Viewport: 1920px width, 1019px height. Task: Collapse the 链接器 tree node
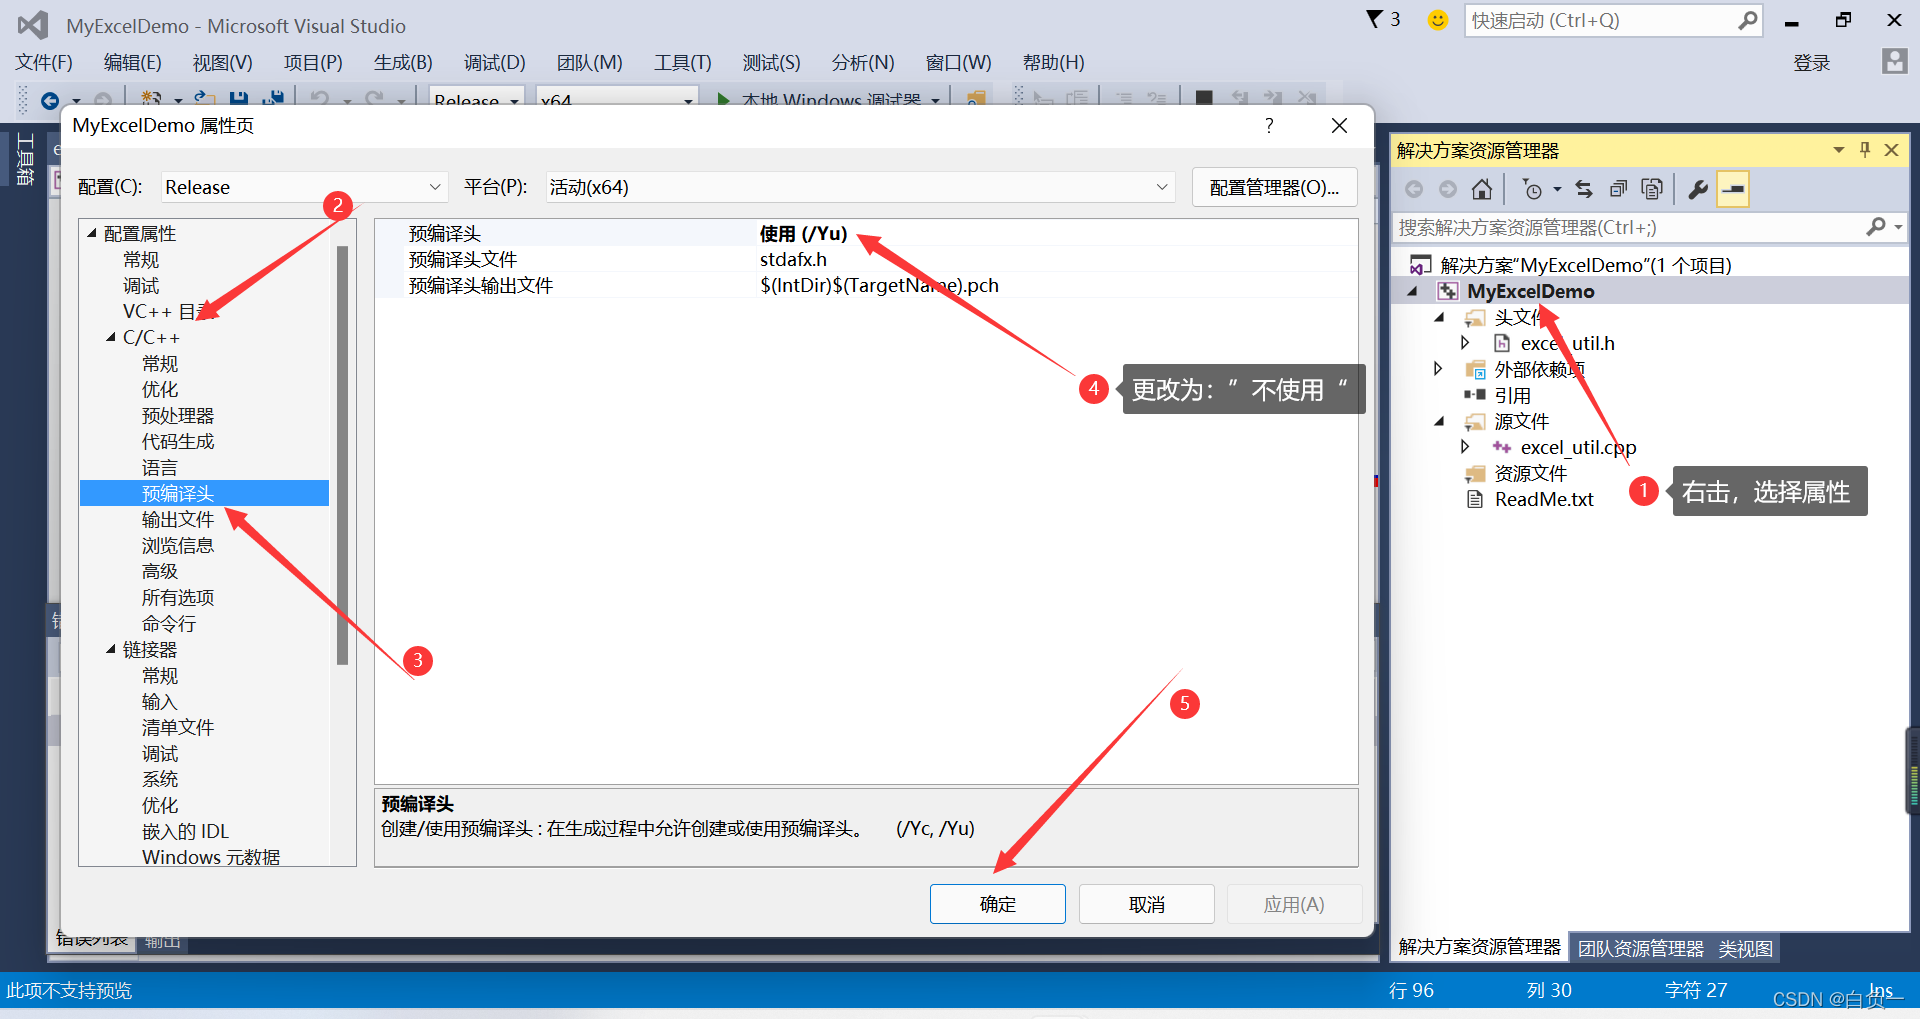point(111,649)
